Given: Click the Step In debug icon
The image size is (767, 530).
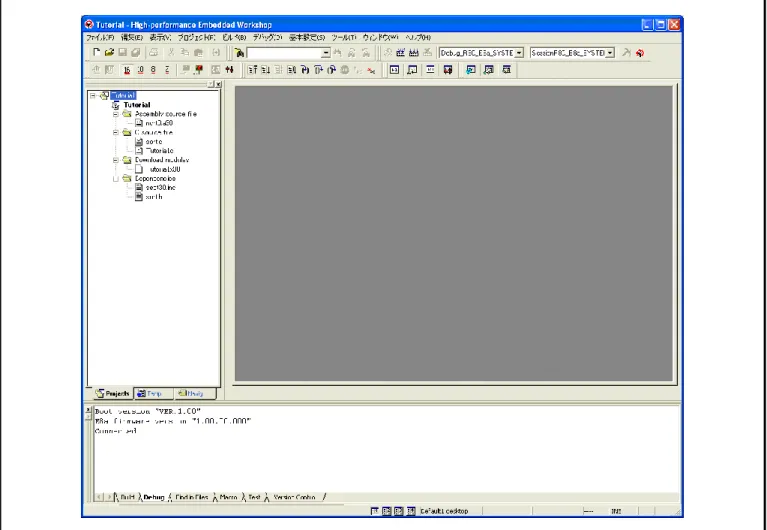Looking at the screenshot, I should (305, 70).
